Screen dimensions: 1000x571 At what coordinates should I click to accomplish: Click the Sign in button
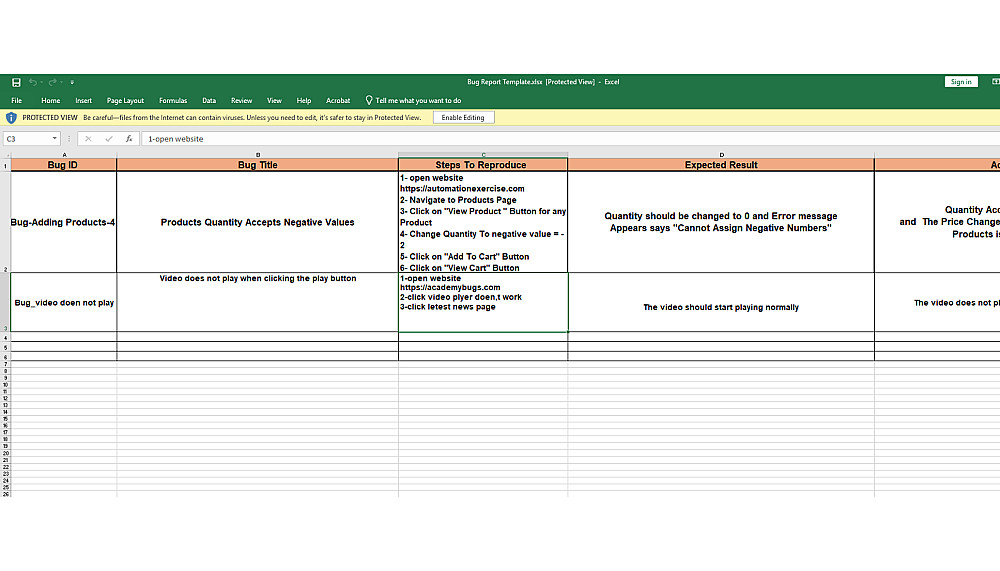960,82
